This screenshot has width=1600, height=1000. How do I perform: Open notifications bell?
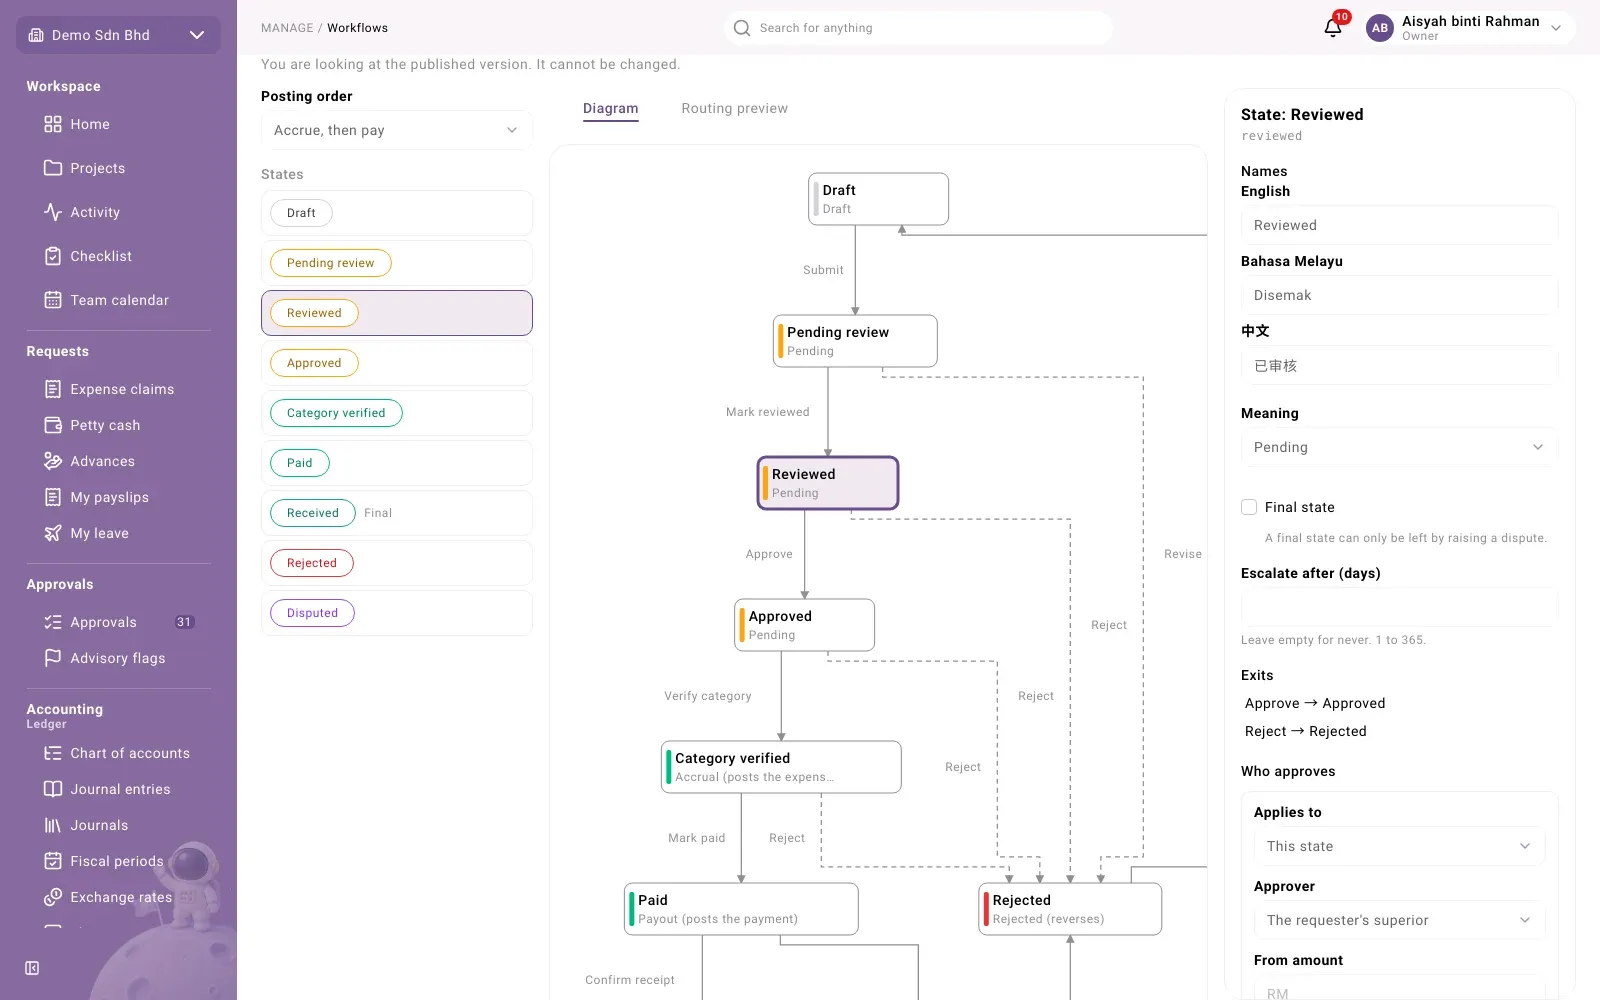click(1333, 28)
